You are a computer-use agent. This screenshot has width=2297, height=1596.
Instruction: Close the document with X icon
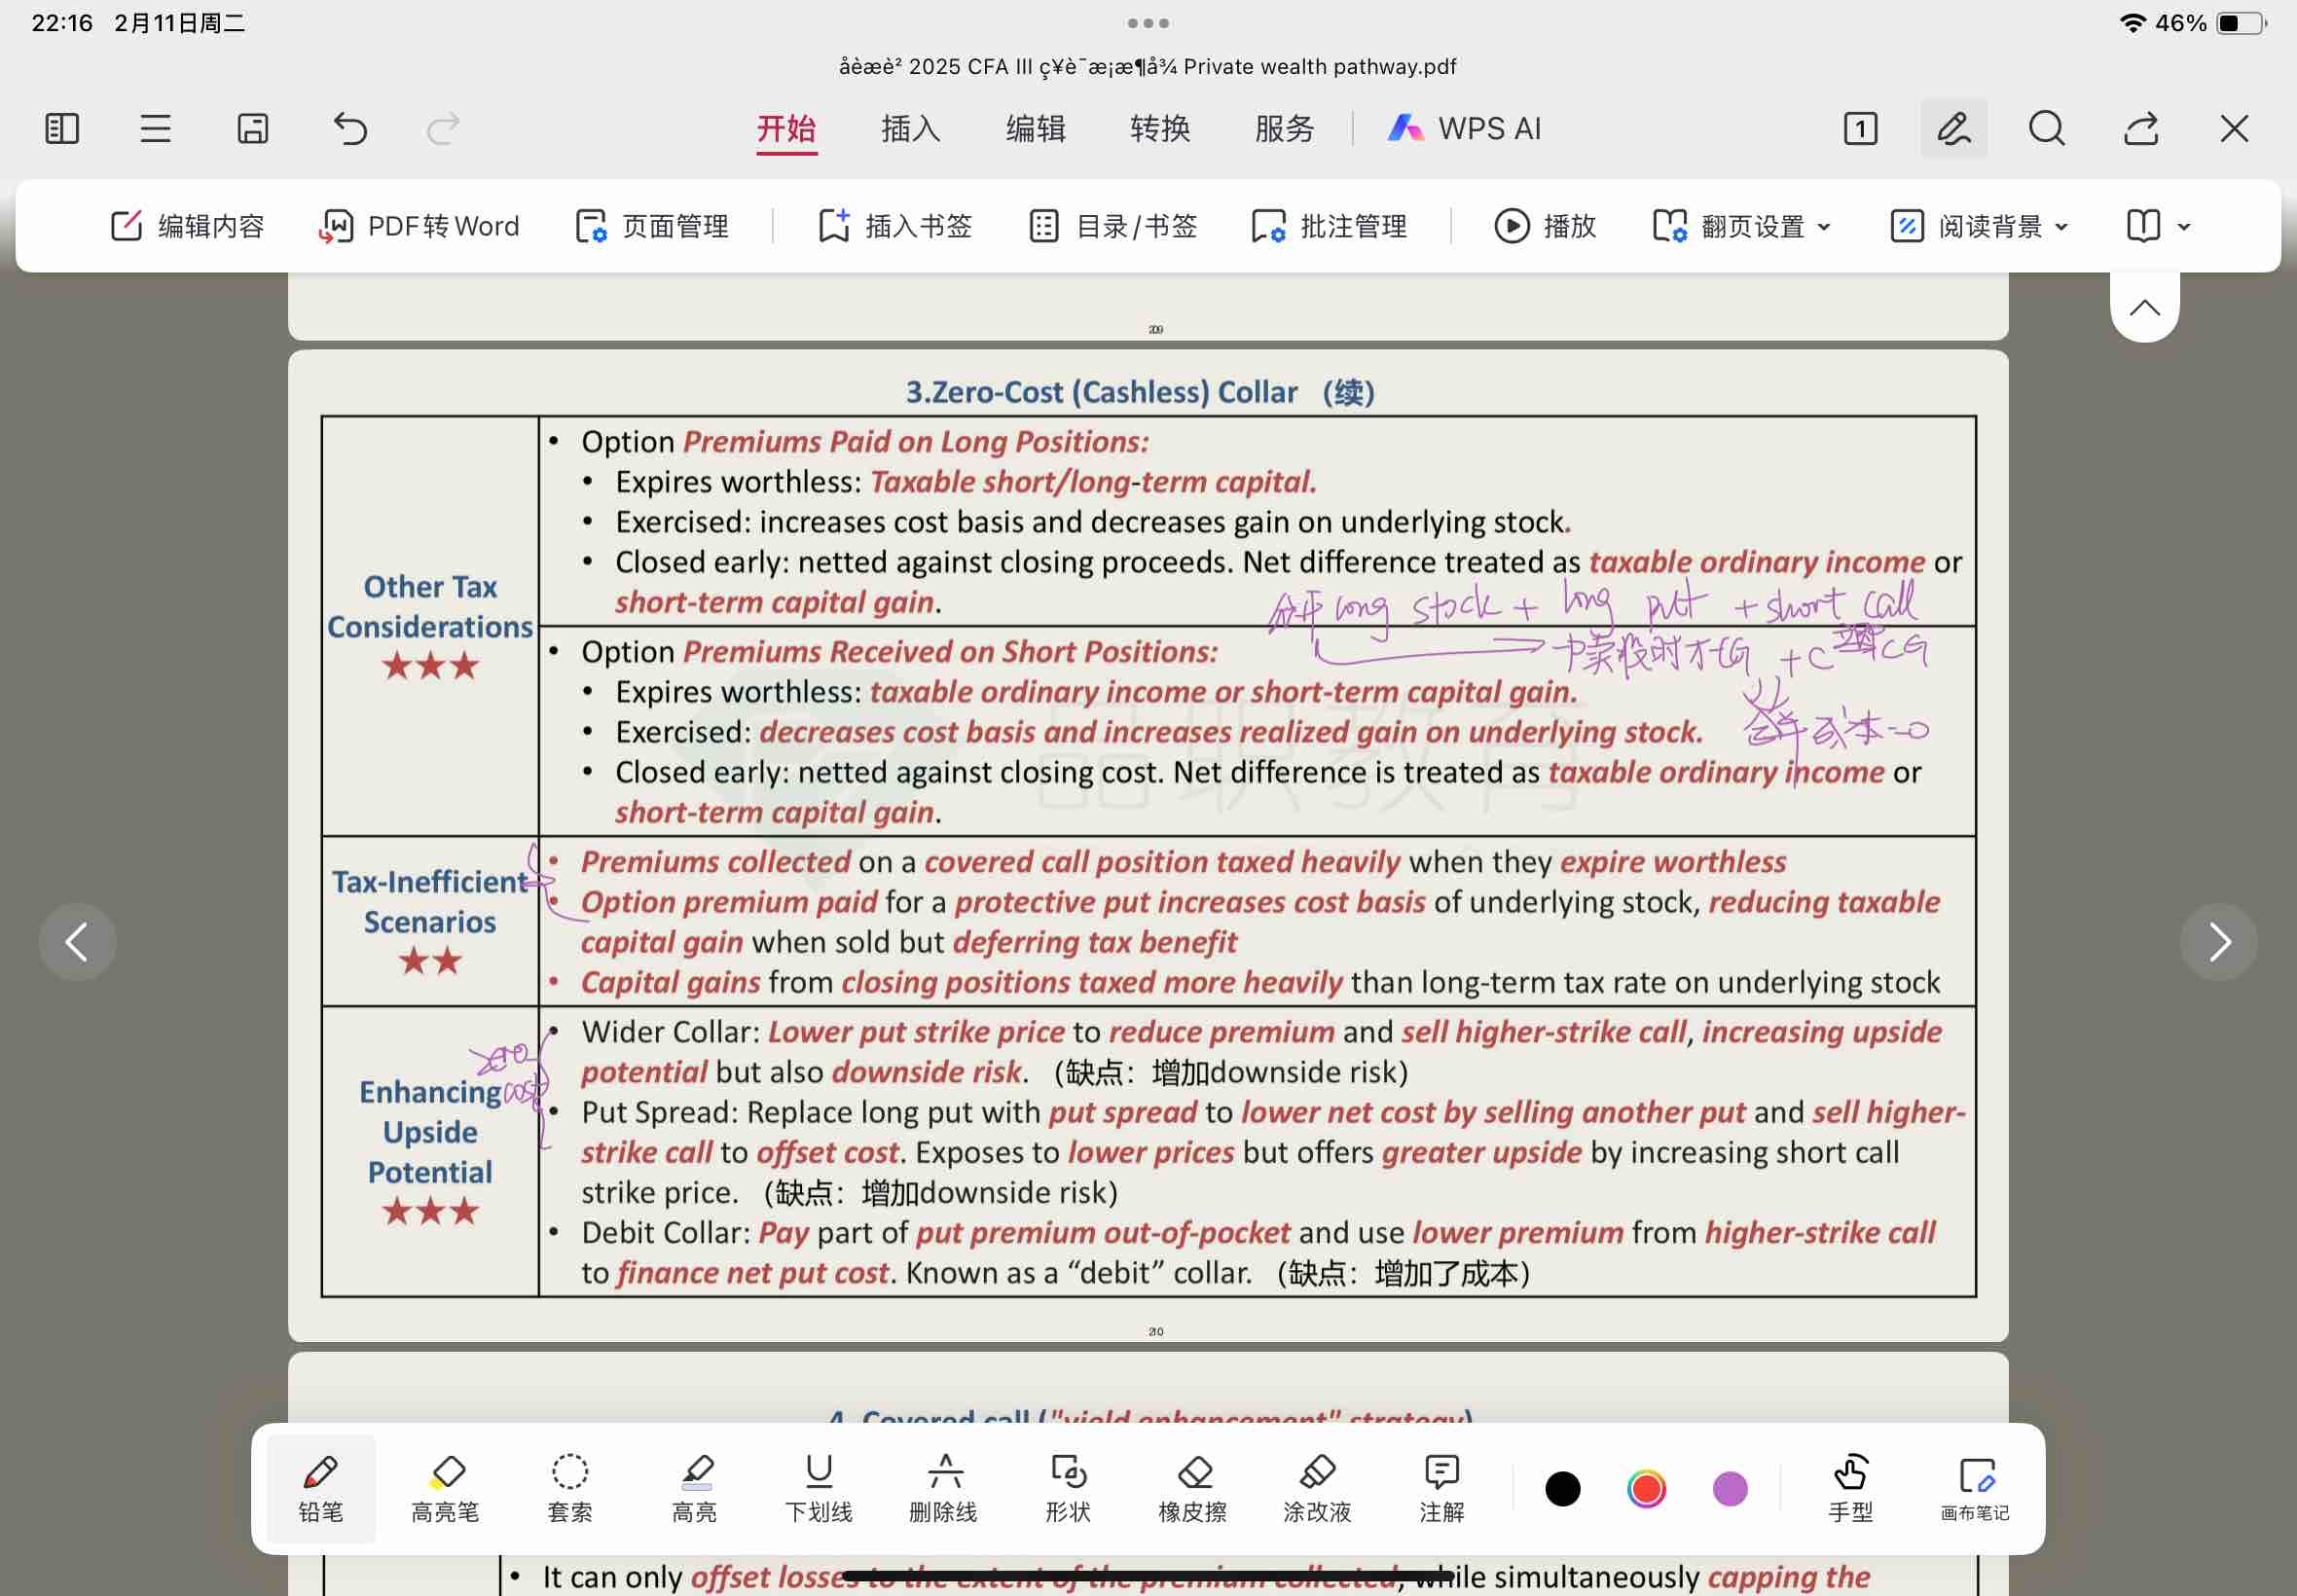tap(2234, 129)
